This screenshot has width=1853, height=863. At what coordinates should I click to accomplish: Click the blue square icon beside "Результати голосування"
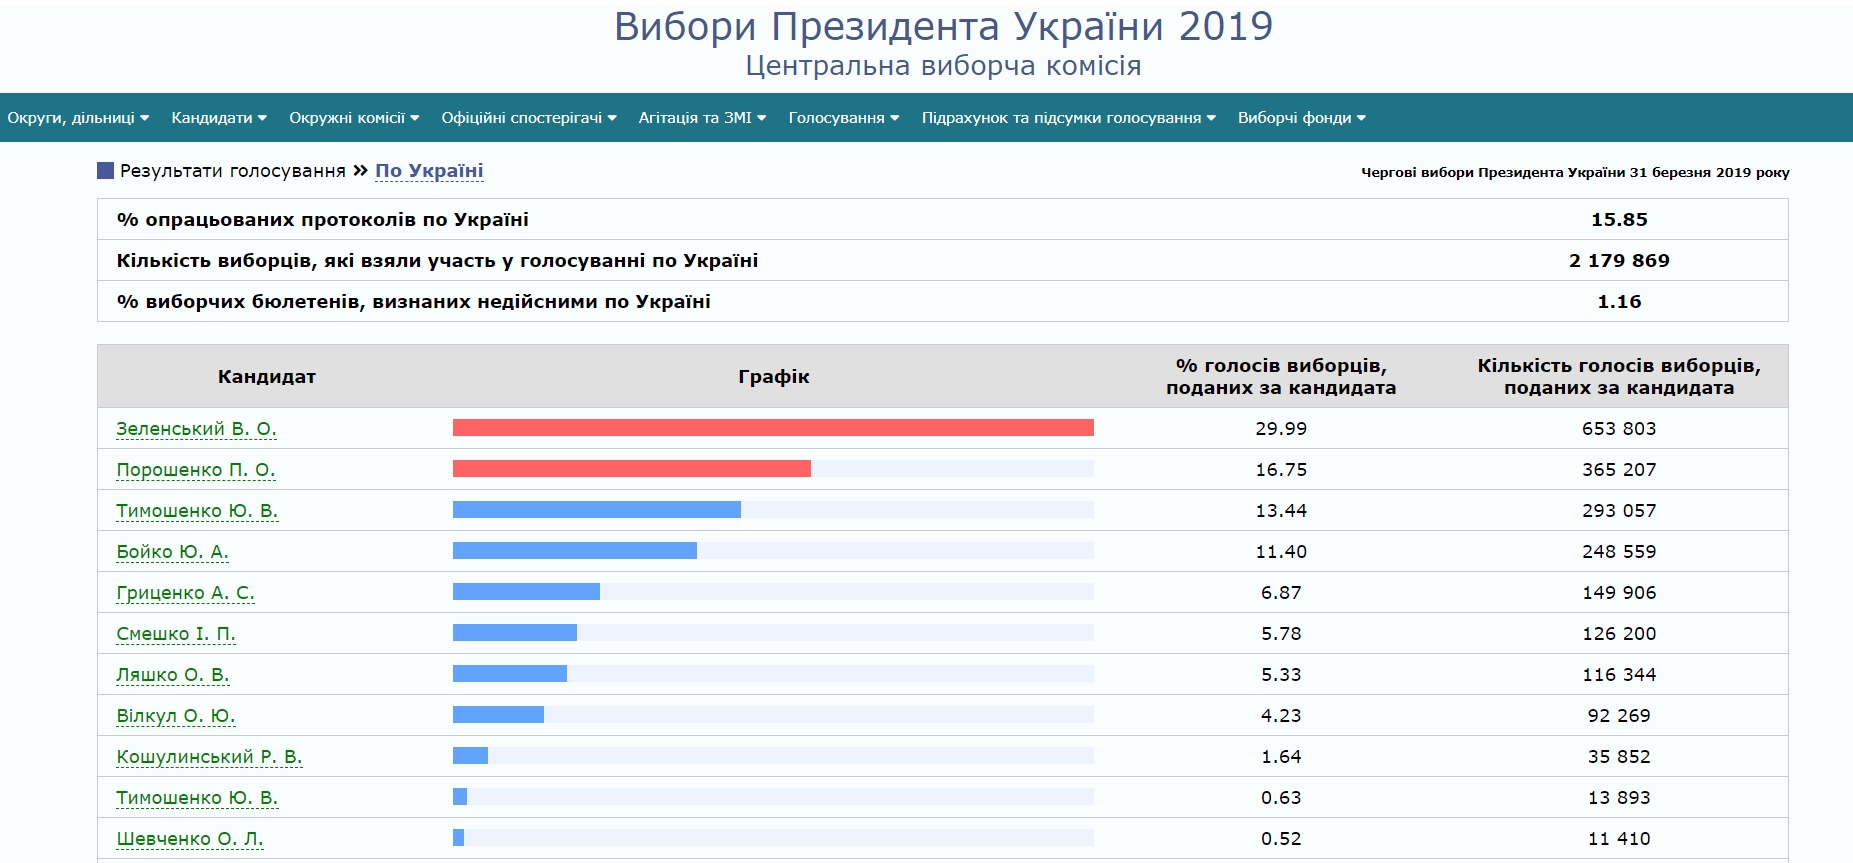pos(105,171)
